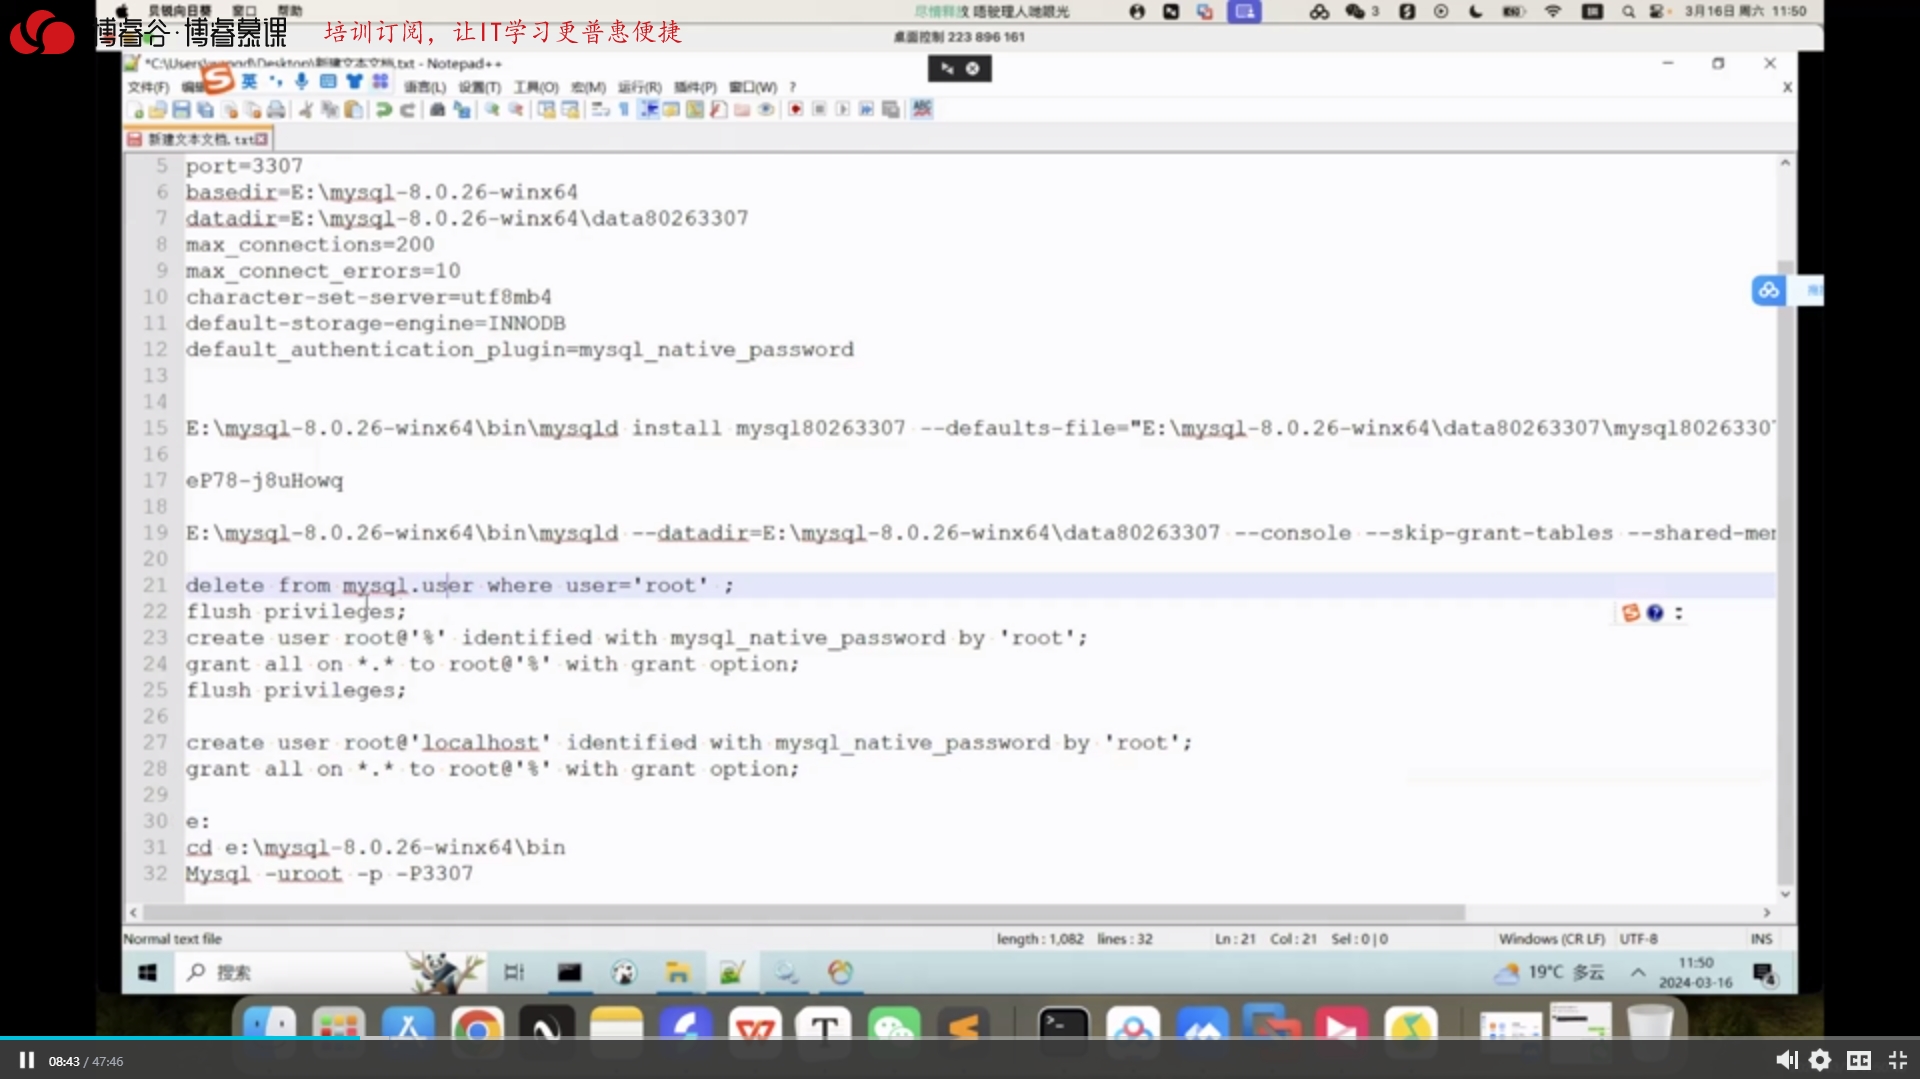This screenshot has width=1920, height=1079.
Task: Open Windows (CR LF) line ending selector
Action: click(x=1551, y=939)
